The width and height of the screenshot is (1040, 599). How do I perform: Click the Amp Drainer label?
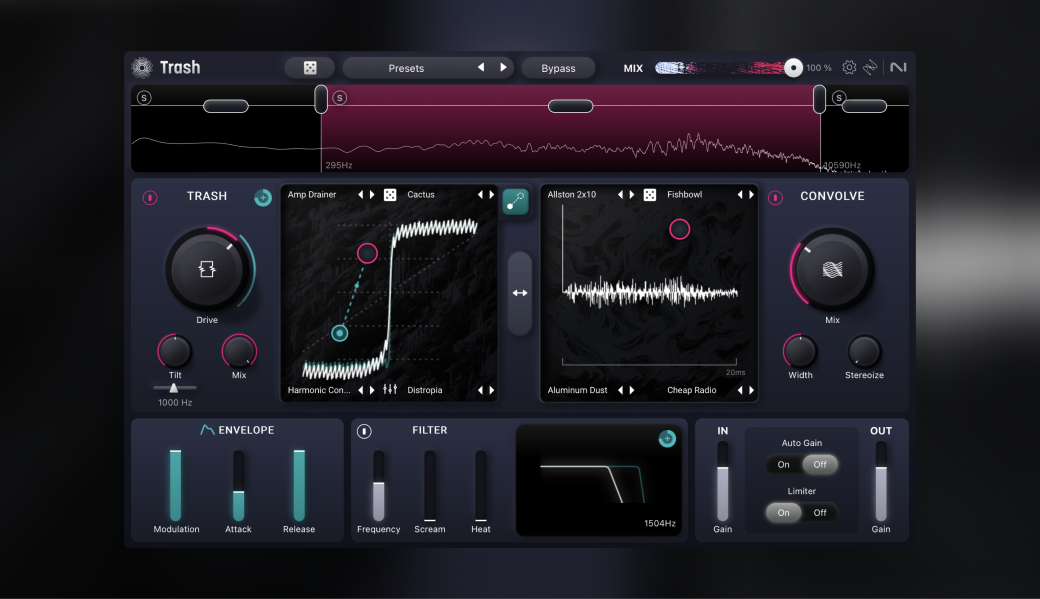(x=312, y=194)
